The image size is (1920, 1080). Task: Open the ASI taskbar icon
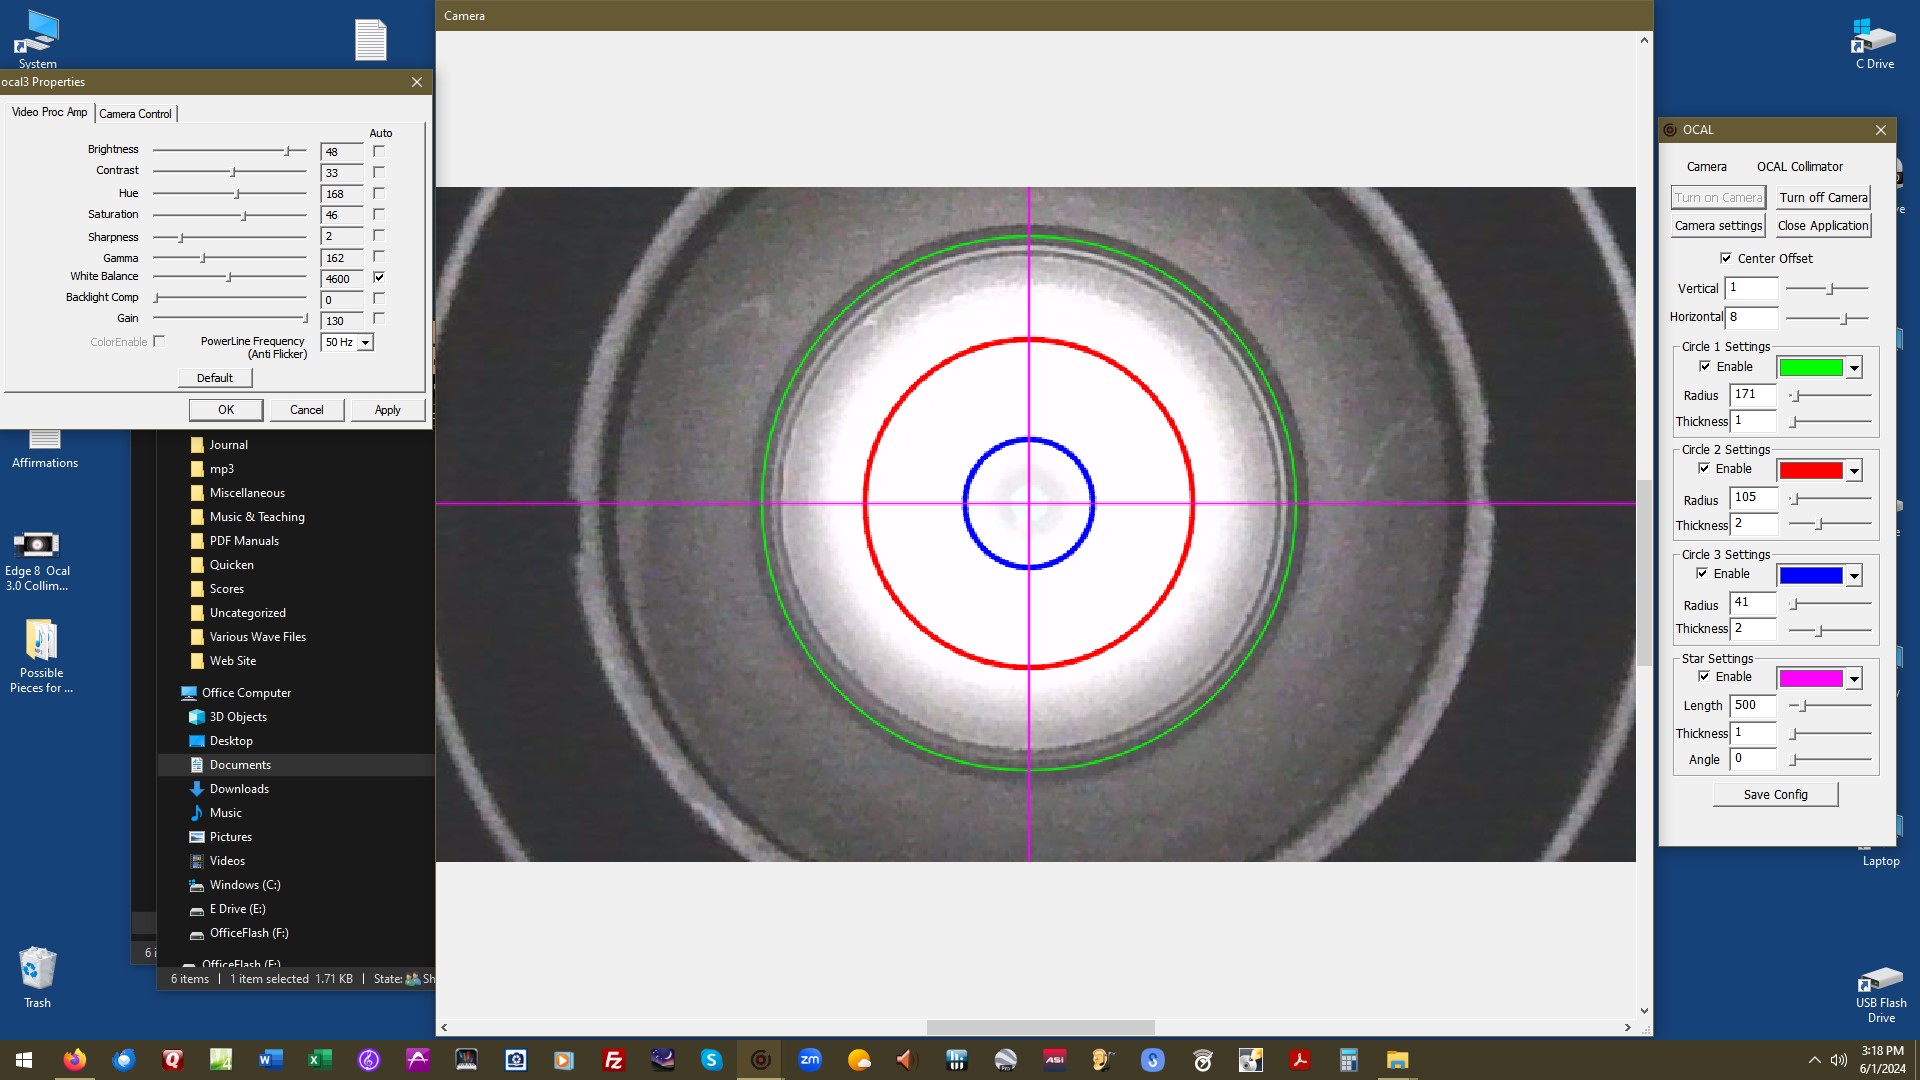pos(1055,1060)
